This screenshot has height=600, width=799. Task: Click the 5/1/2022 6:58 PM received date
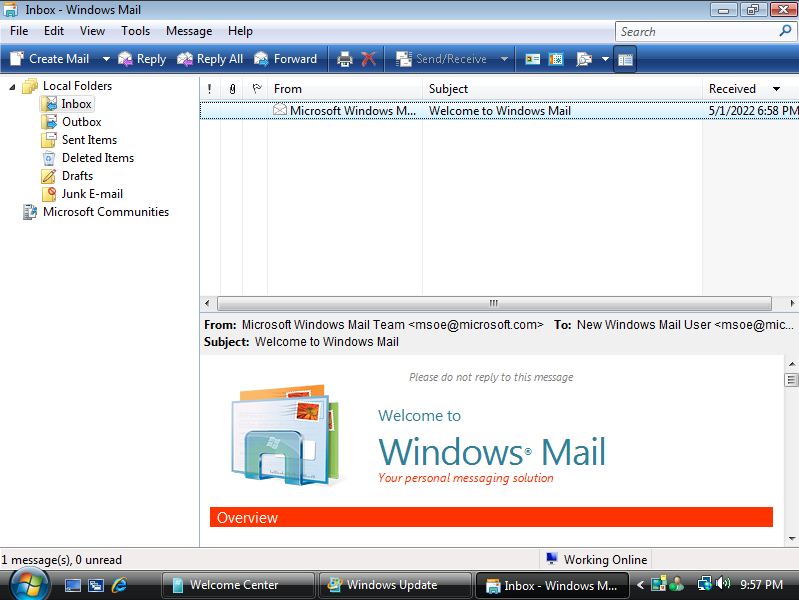[x=753, y=111]
